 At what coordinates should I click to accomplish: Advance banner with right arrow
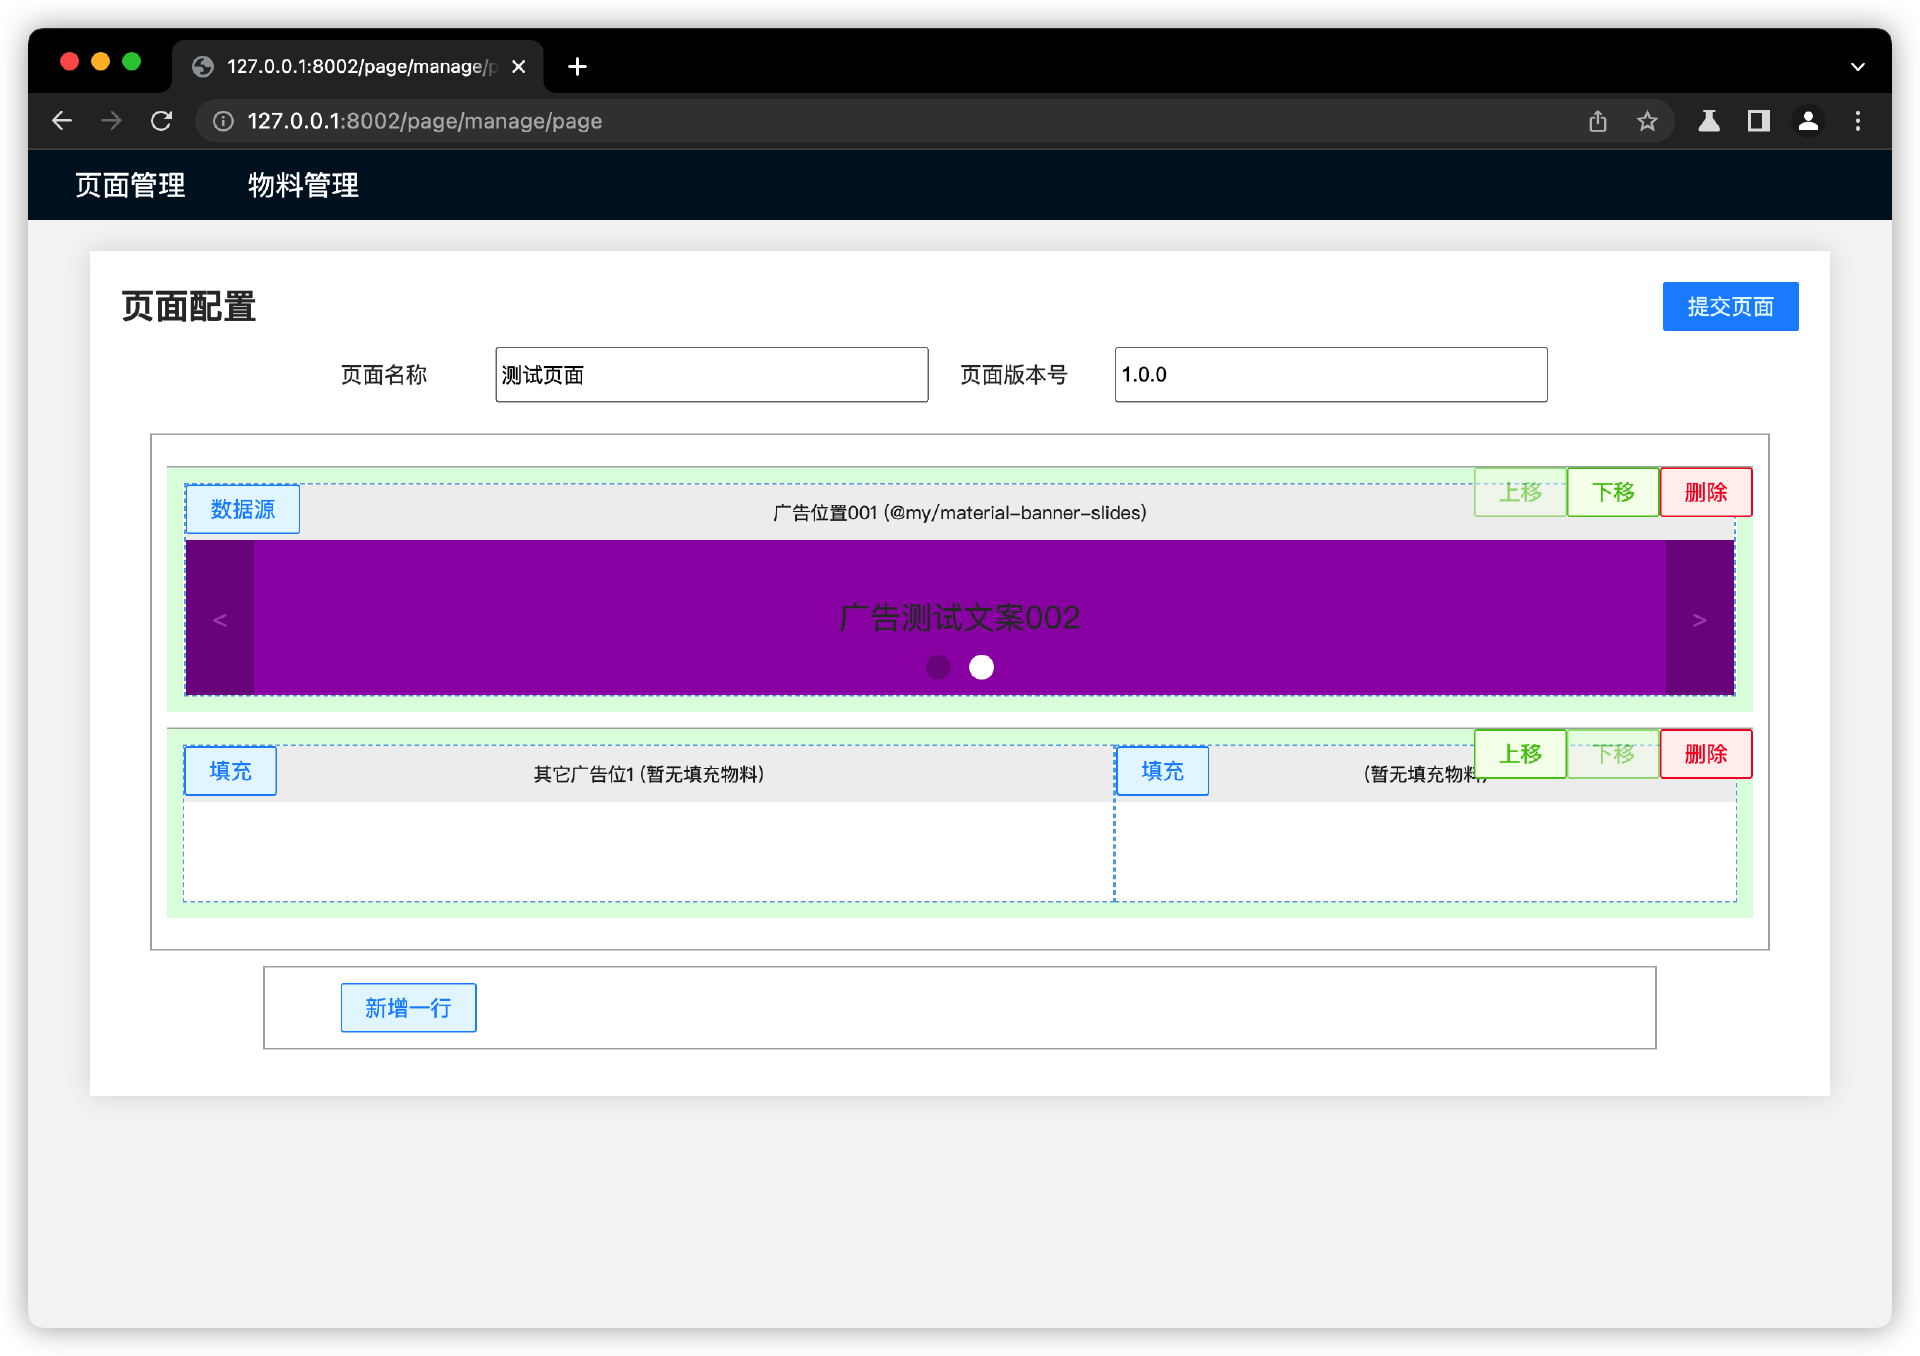1699,620
